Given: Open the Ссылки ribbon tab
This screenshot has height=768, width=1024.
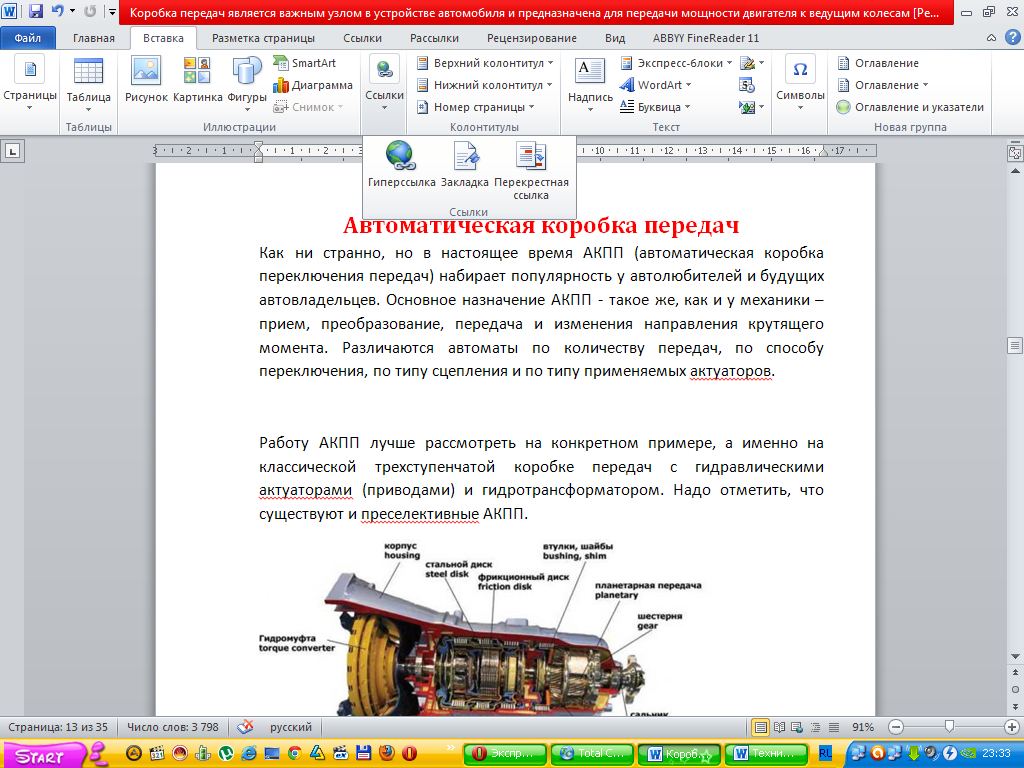Looking at the screenshot, I should pos(362,38).
